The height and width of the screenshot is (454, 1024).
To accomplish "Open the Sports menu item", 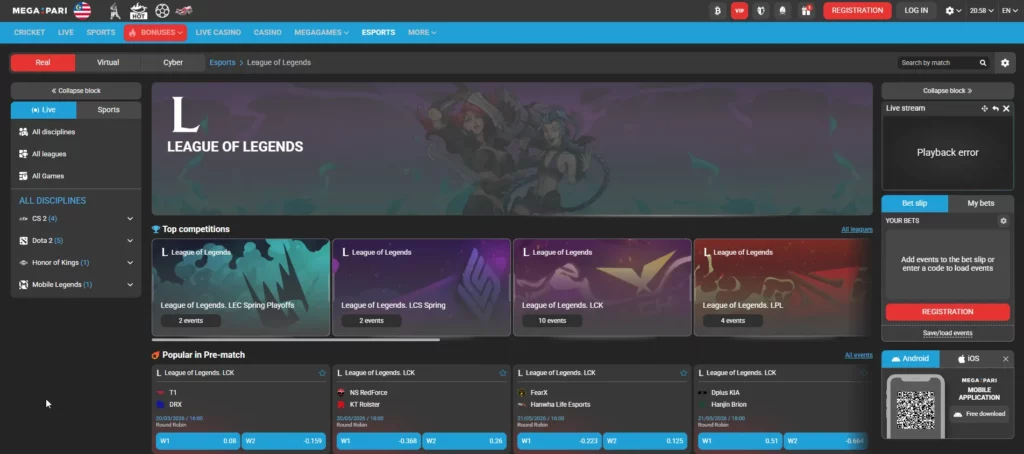I will [101, 32].
